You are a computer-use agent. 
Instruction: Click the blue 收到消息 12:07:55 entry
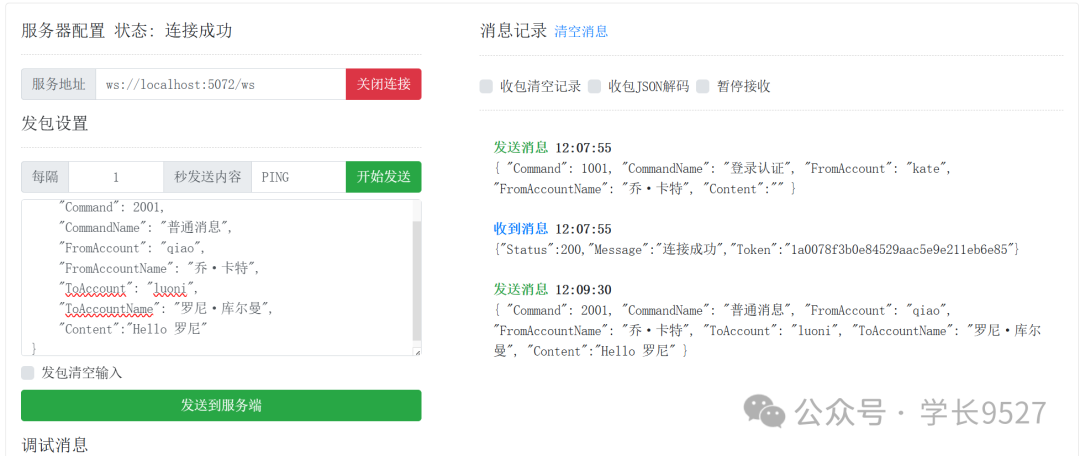pos(552,229)
